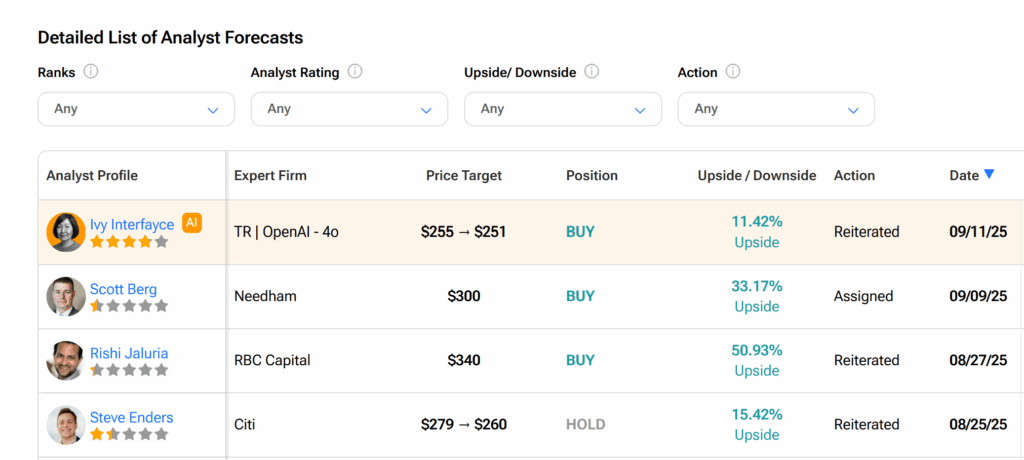
Task: Open Rishi Jaluria's profile link
Action: [129, 353]
